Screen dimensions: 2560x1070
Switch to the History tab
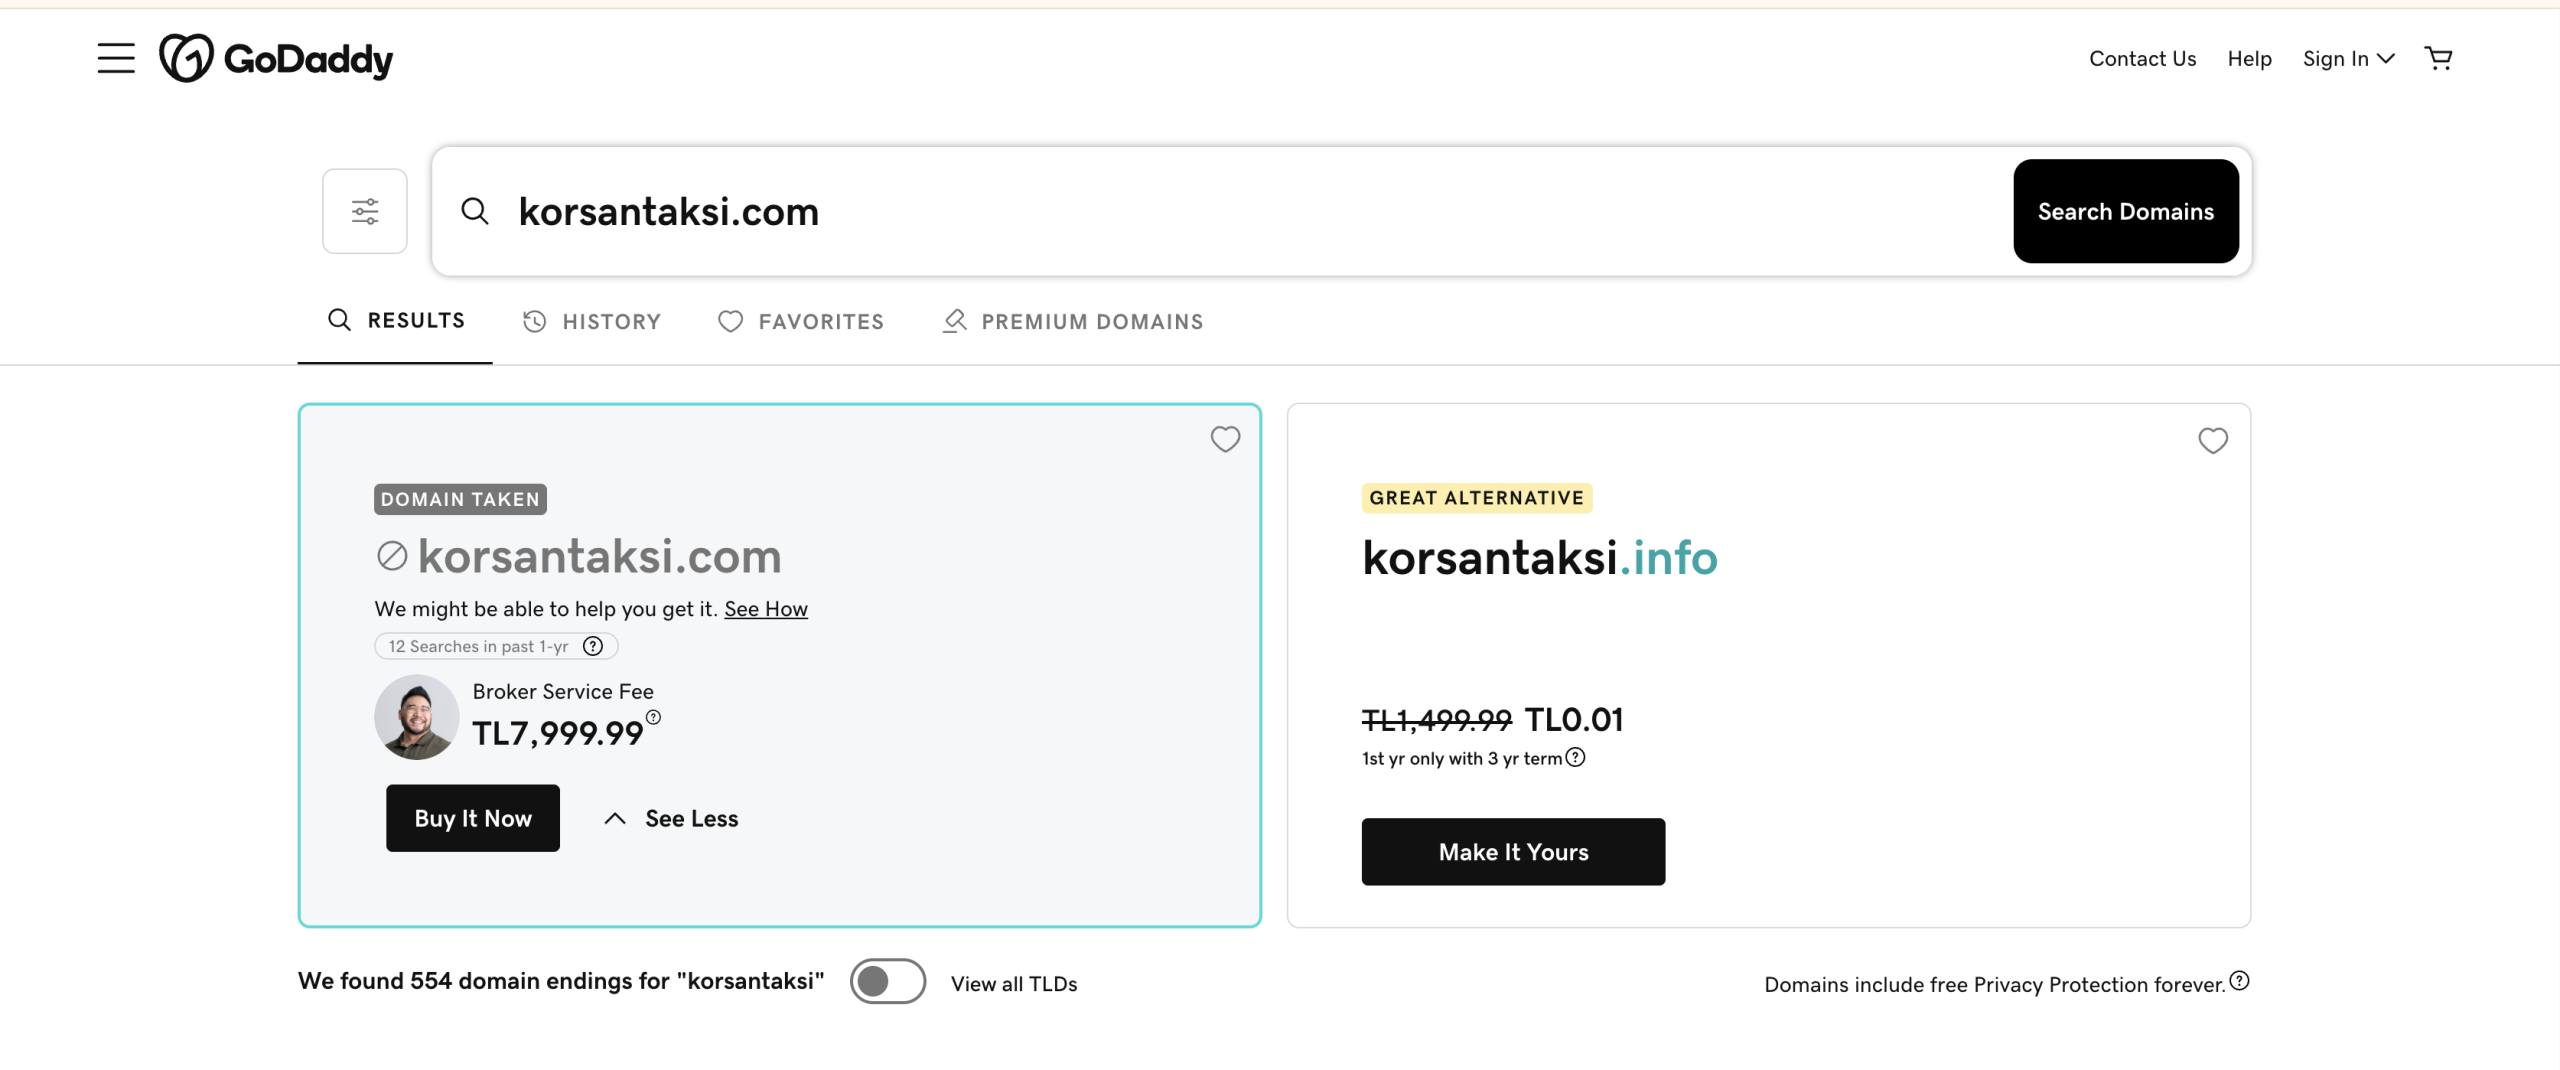coord(592,321)
